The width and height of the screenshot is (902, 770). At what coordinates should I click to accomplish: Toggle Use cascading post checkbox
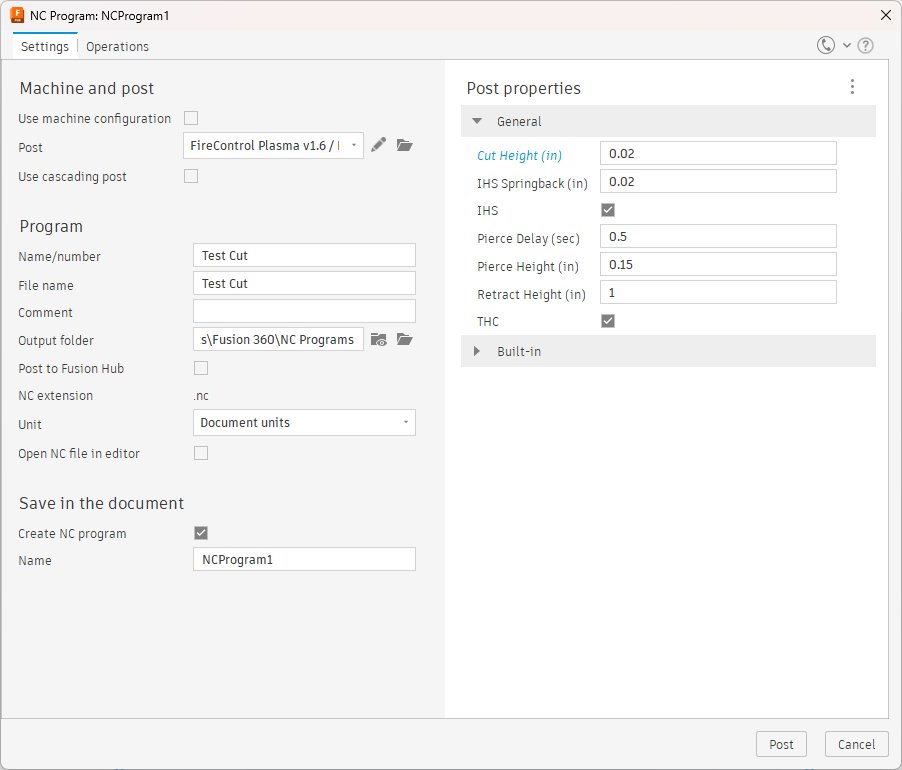tap(191, 176)
